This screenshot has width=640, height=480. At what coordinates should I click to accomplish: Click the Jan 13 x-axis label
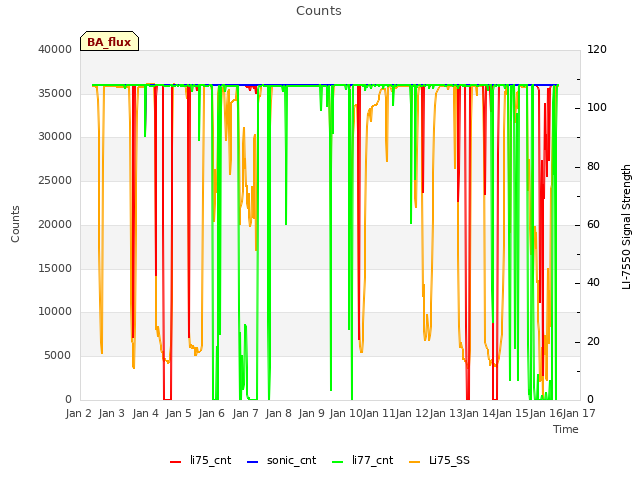[x=446, y=413]
